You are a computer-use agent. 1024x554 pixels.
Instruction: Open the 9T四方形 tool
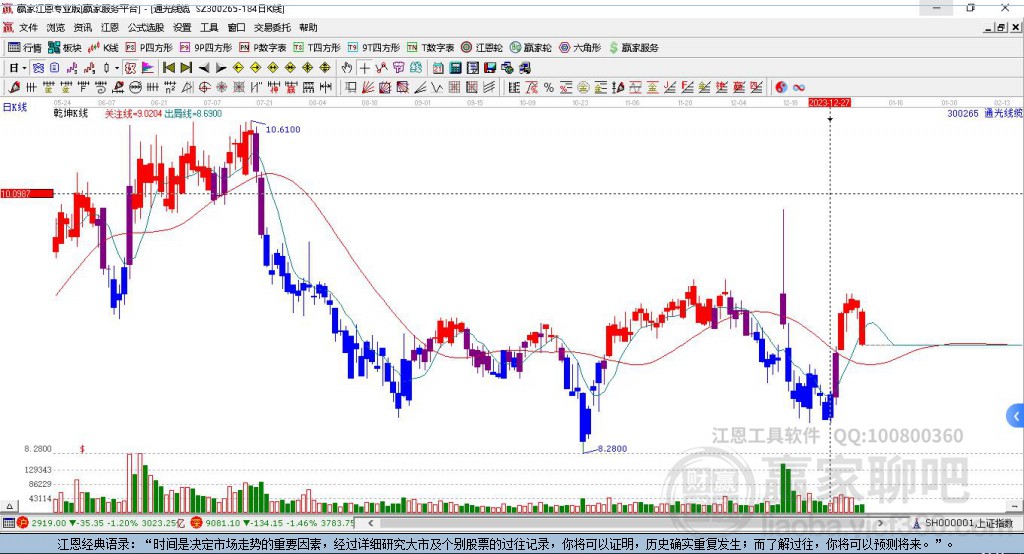click(x=374, y=48)
